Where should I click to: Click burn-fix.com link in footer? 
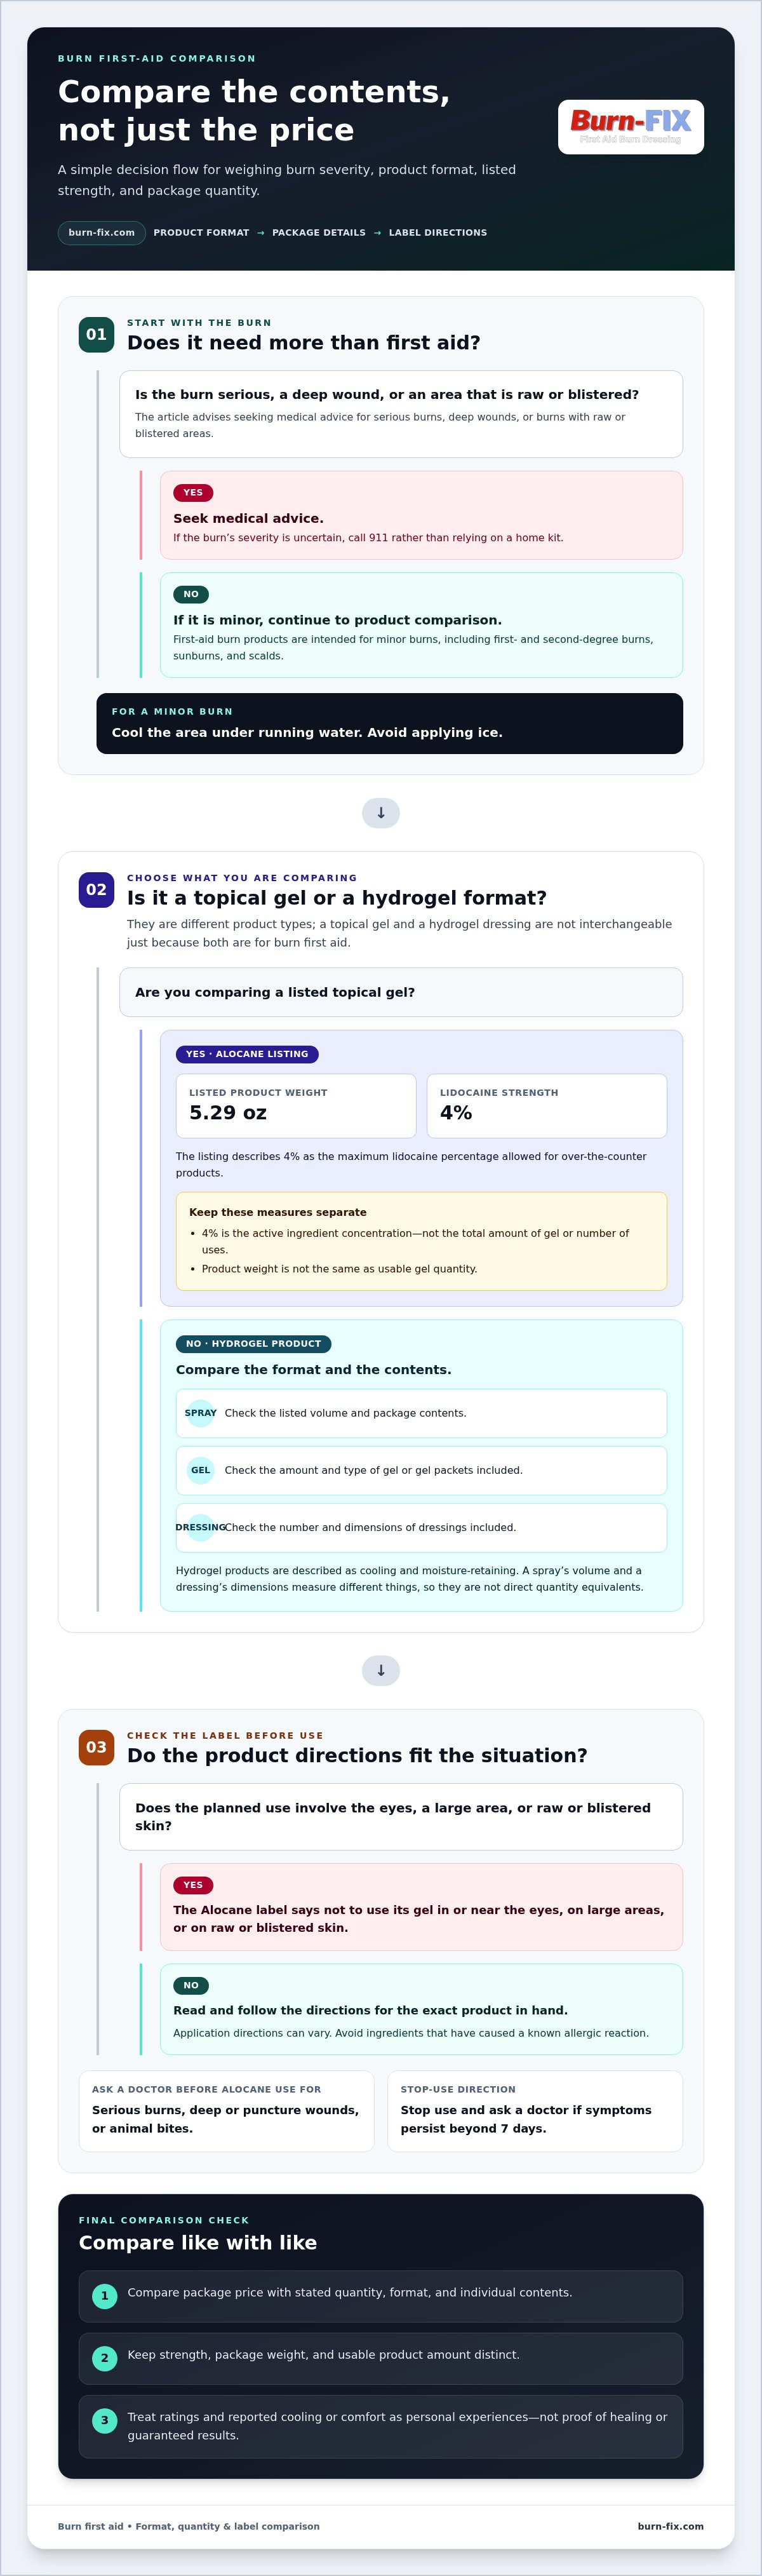[x=670, y=2526]
